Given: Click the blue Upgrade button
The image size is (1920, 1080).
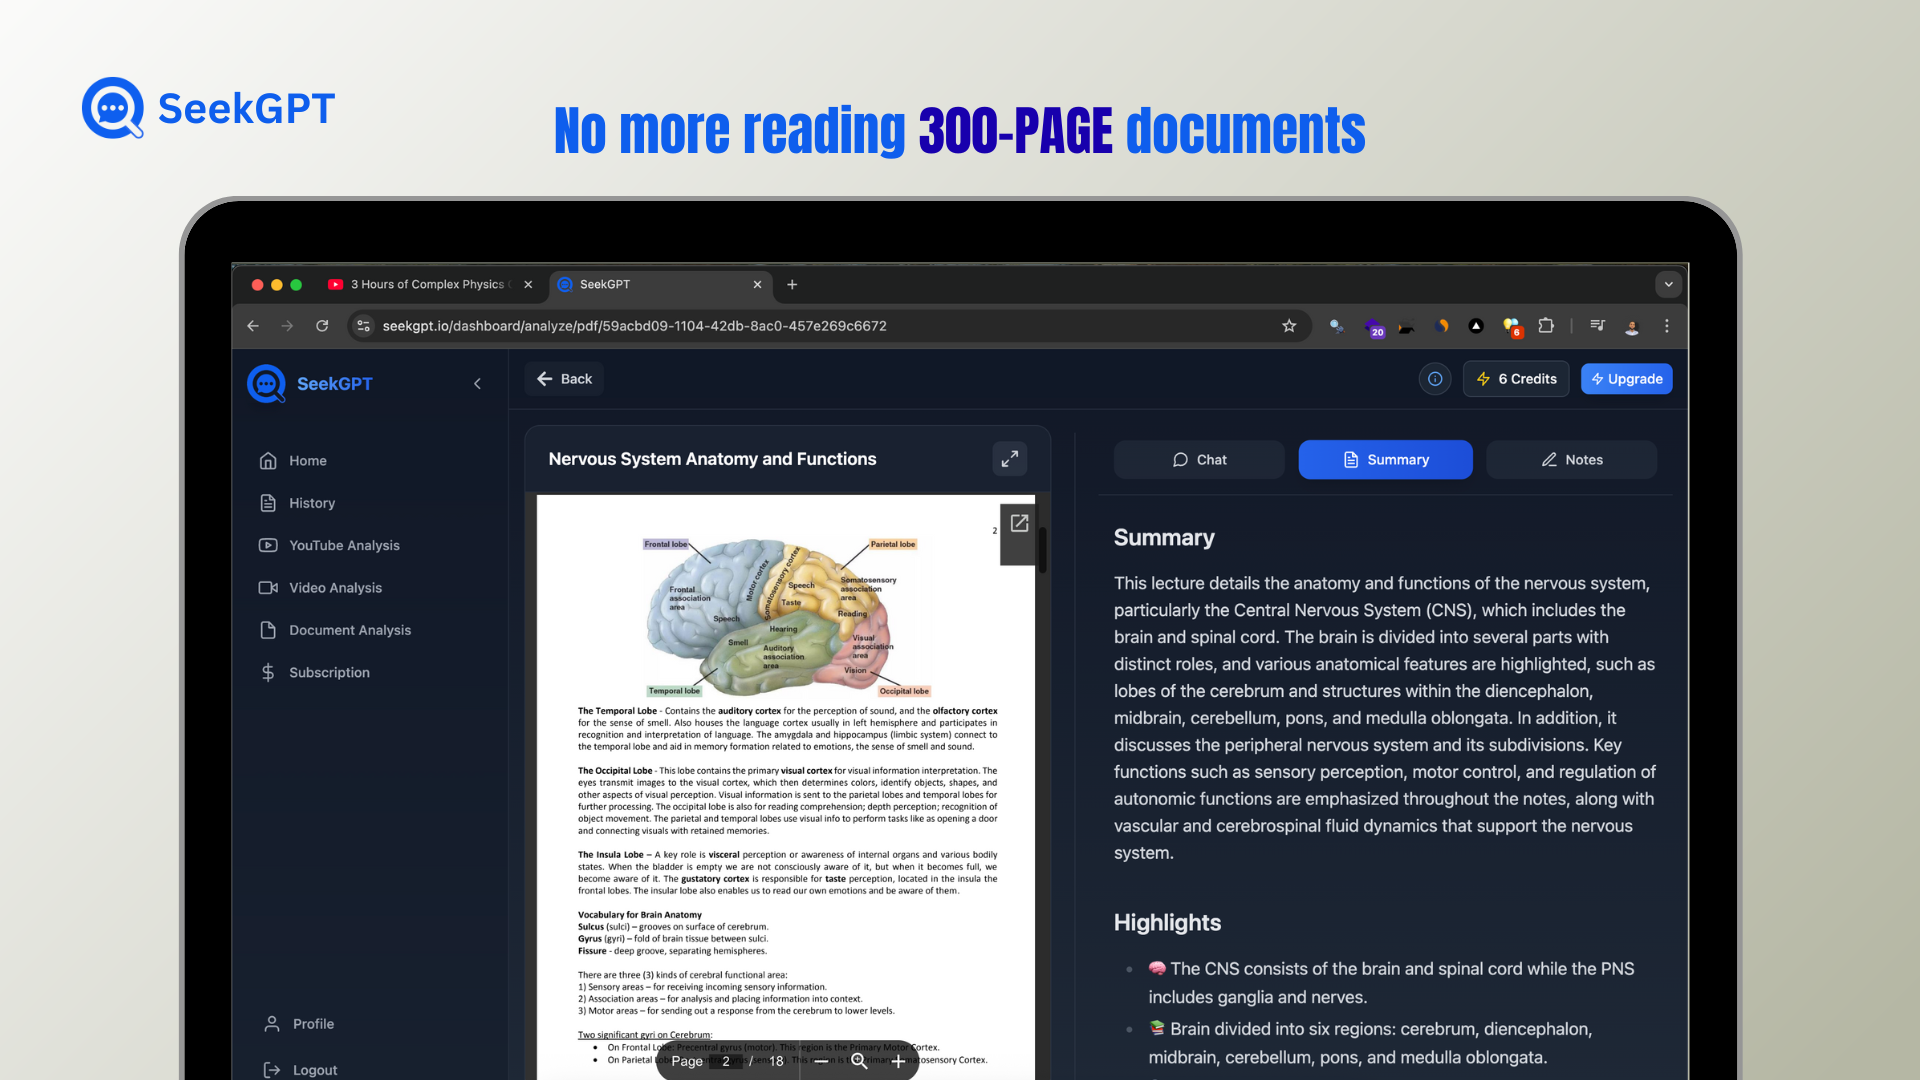Looking at the screenshot, I should 1627,379.
